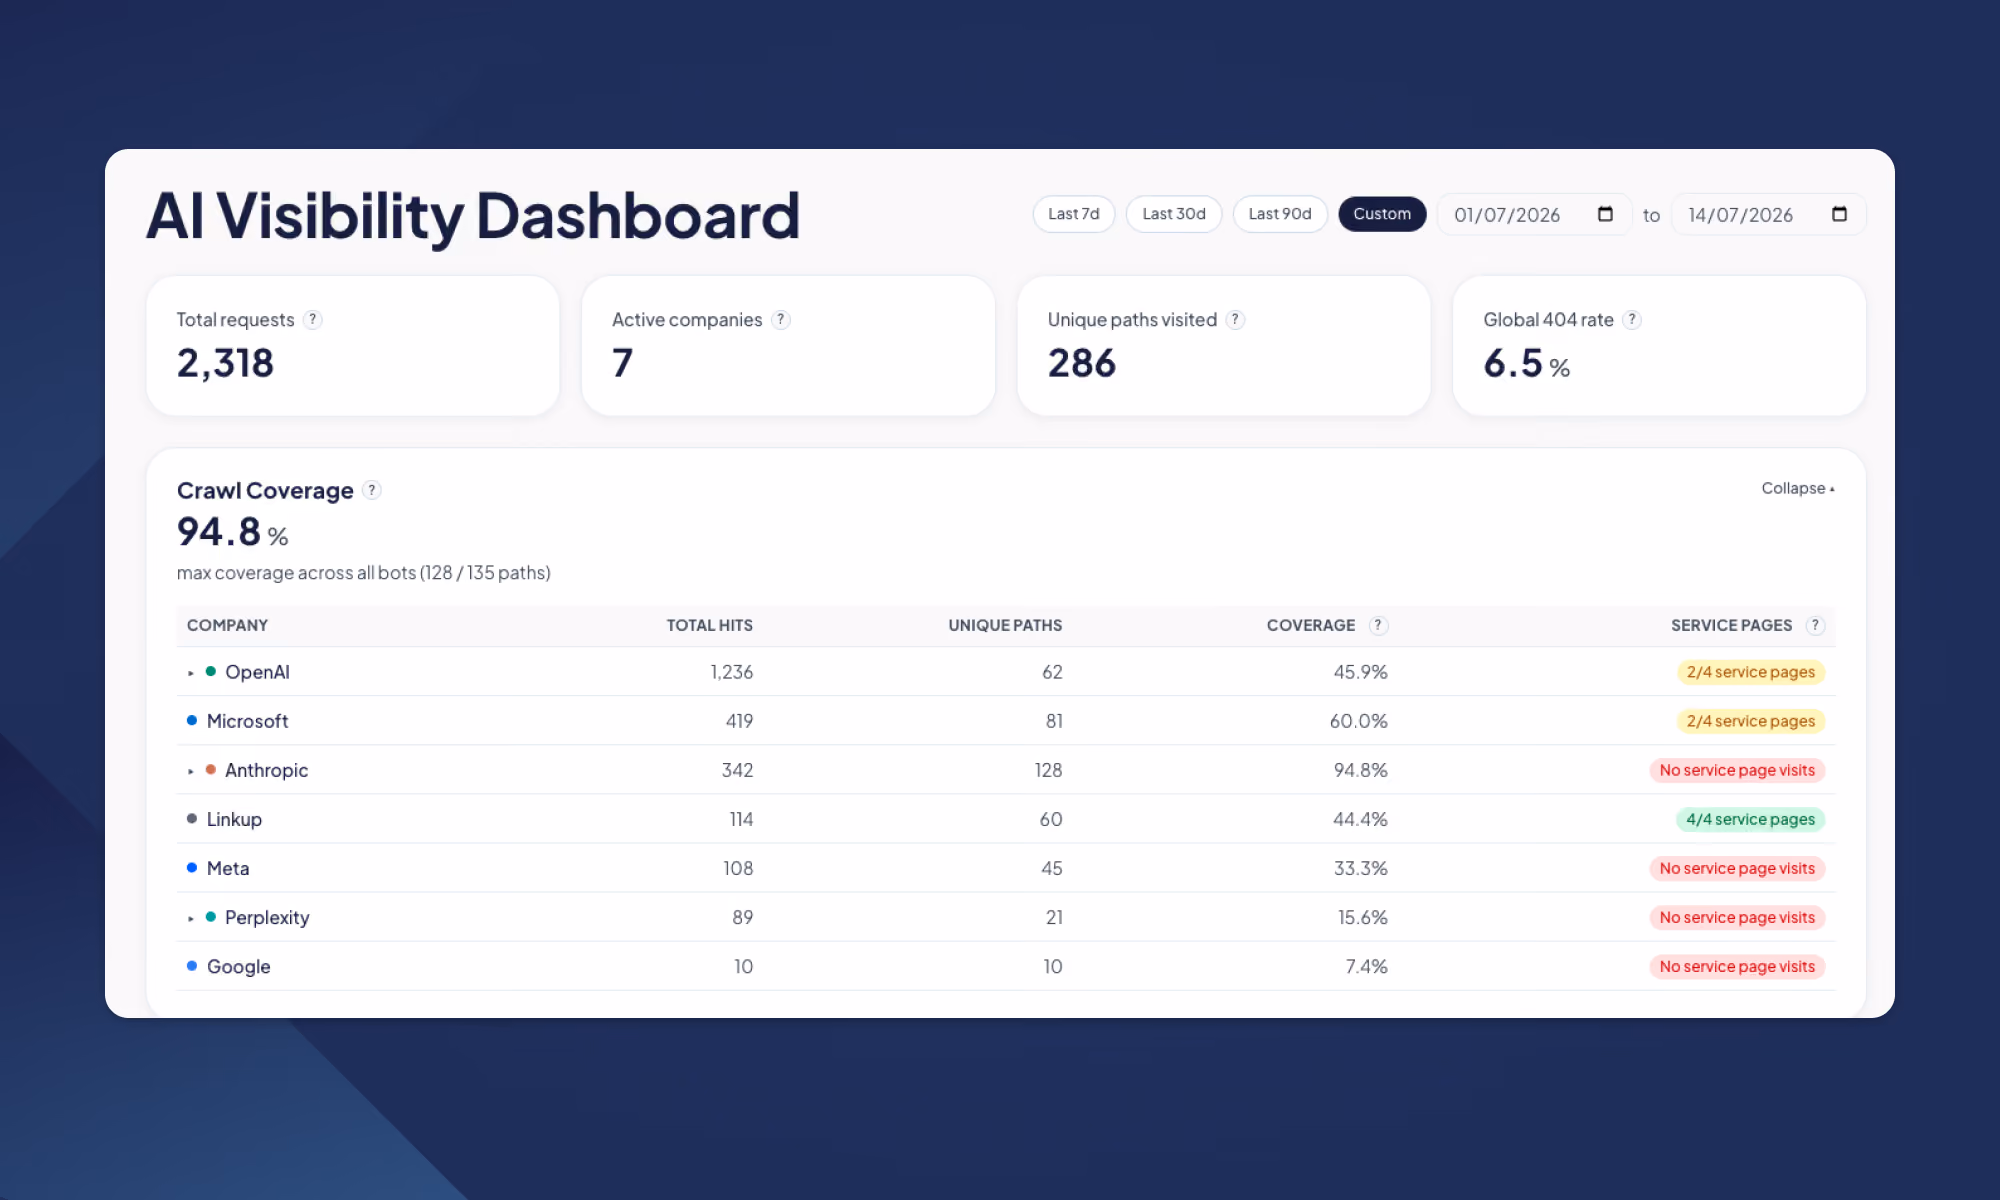Open the Crawl Coverage help icon

tap(372, 490)
